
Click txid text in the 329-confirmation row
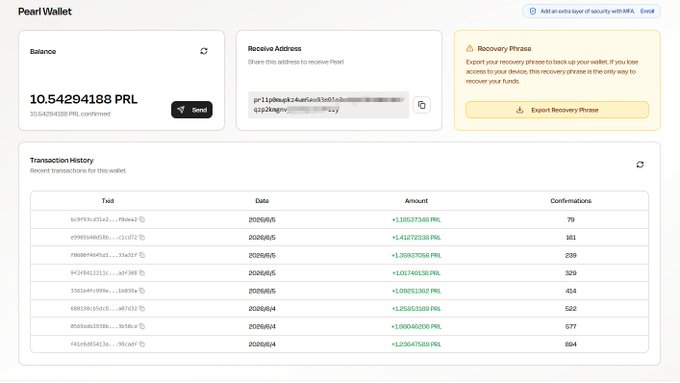pos(104,273)
